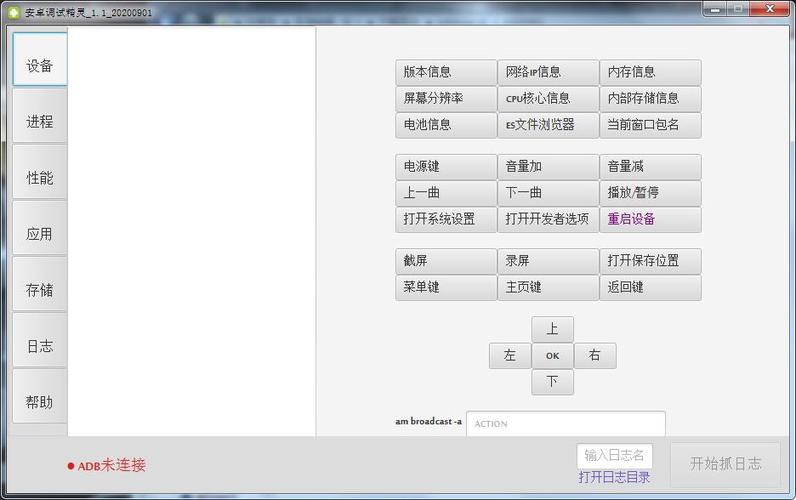Show 网络IP信息
The width and height of the screenshot is (796, 500).
(x=548, y=72)
